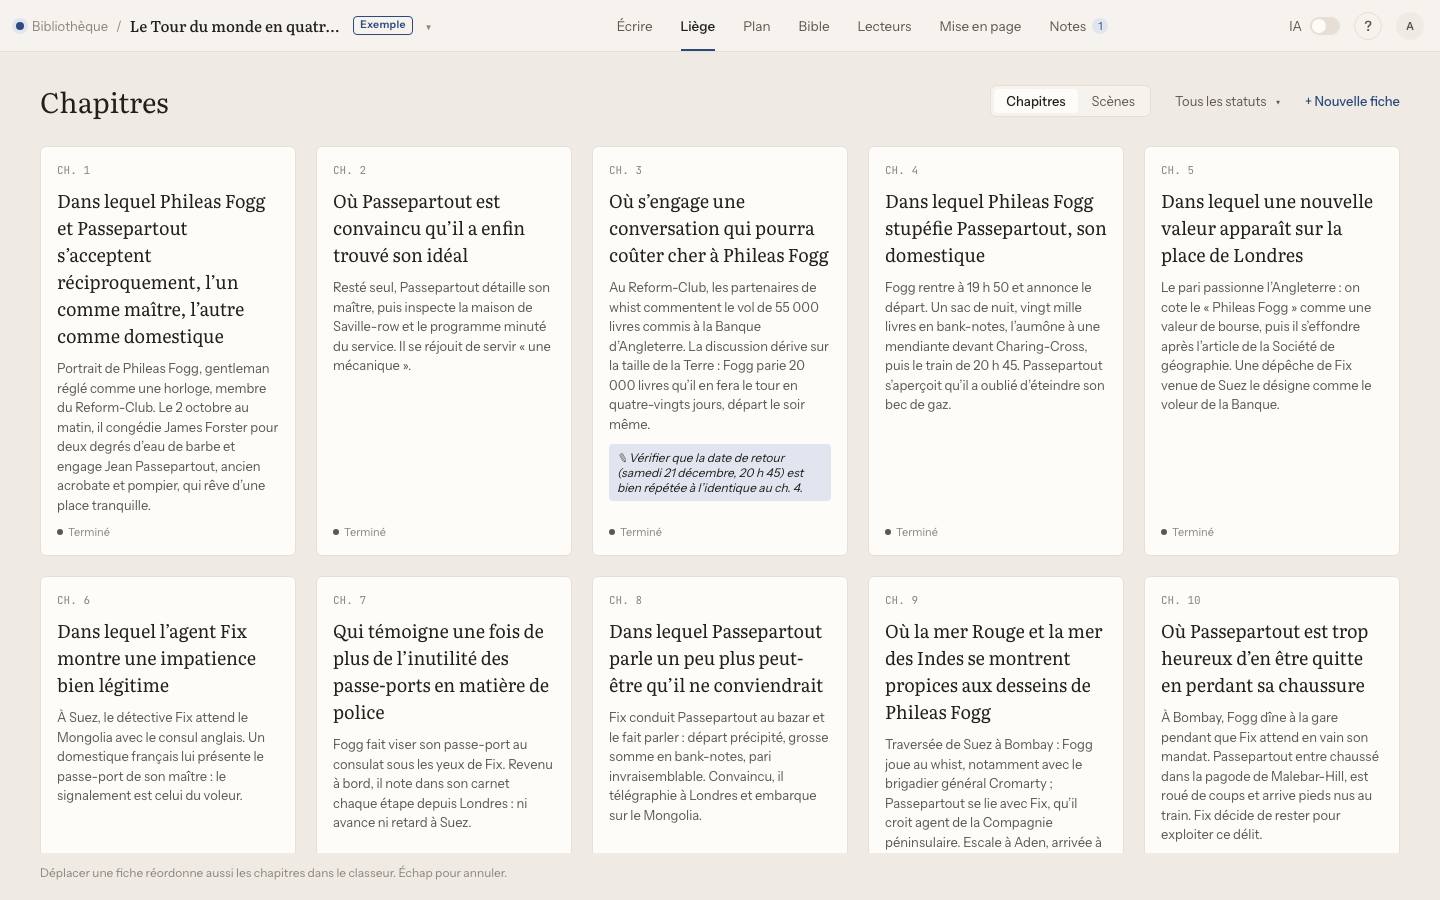This screenshot has height=900, width=1440.
Task: Open the Ch. 4 card title
Action: [x=996, y=228]
